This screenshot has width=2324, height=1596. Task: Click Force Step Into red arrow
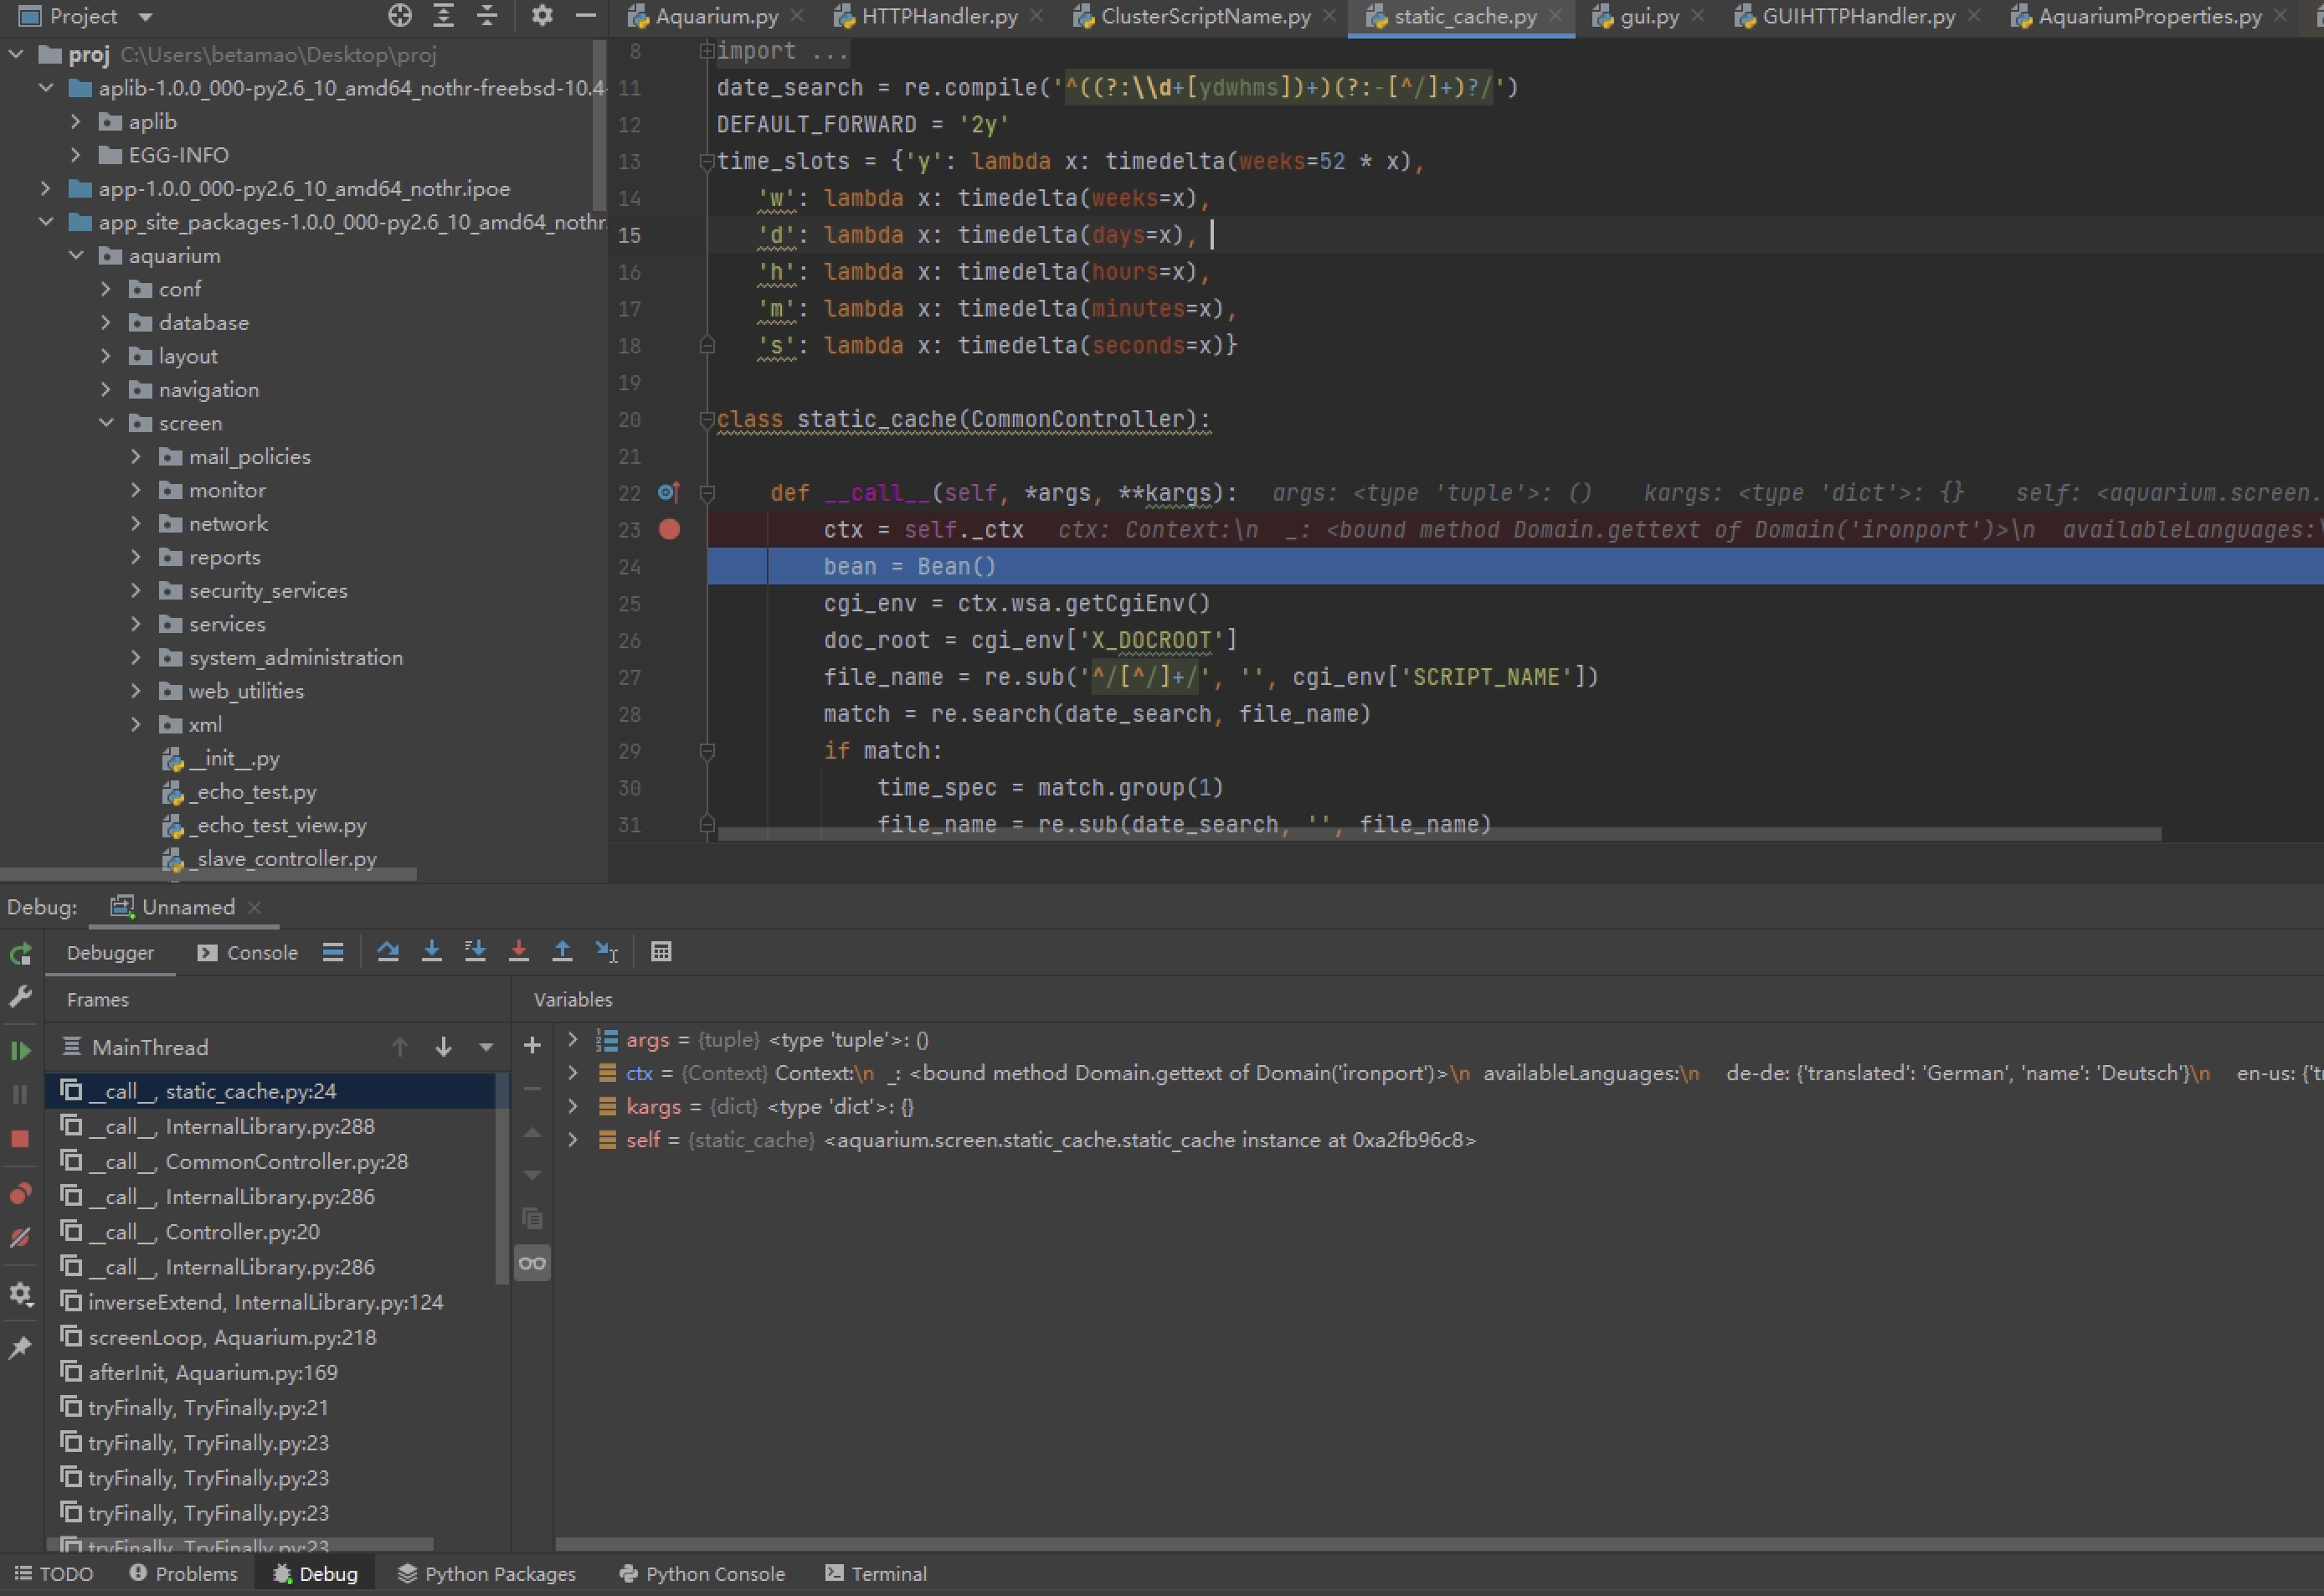[519, 952]
